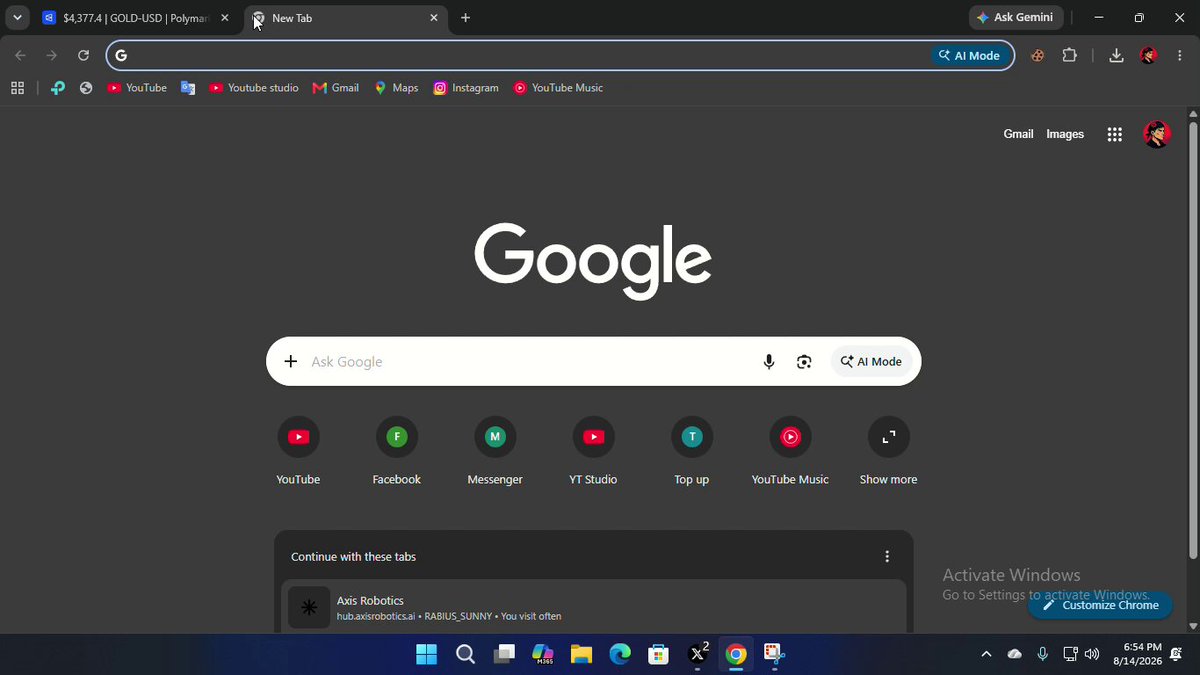Open the Messenger shortcut tile
The image size is (1200, 675).
click(495, 450)
